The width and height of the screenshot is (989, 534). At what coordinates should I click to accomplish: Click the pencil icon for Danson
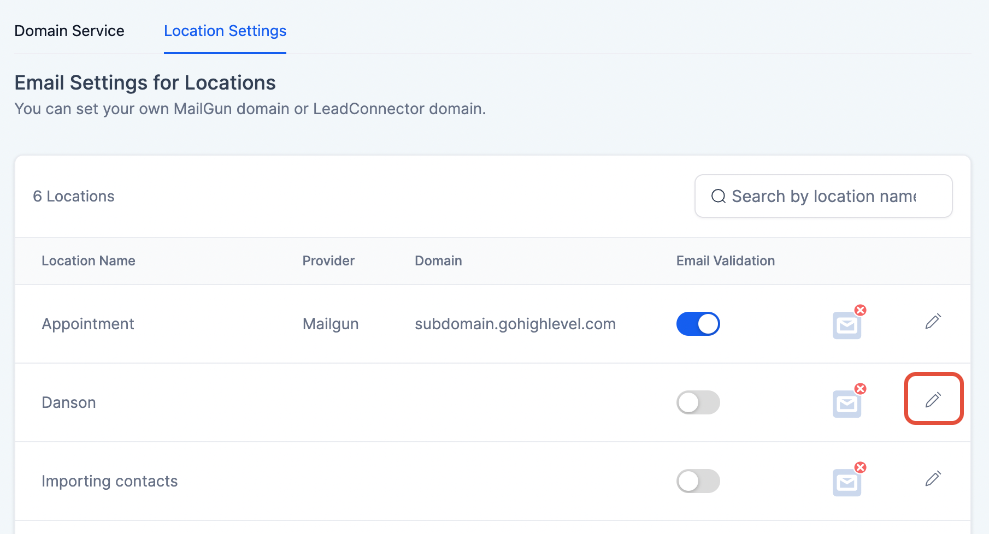point(933,400)
